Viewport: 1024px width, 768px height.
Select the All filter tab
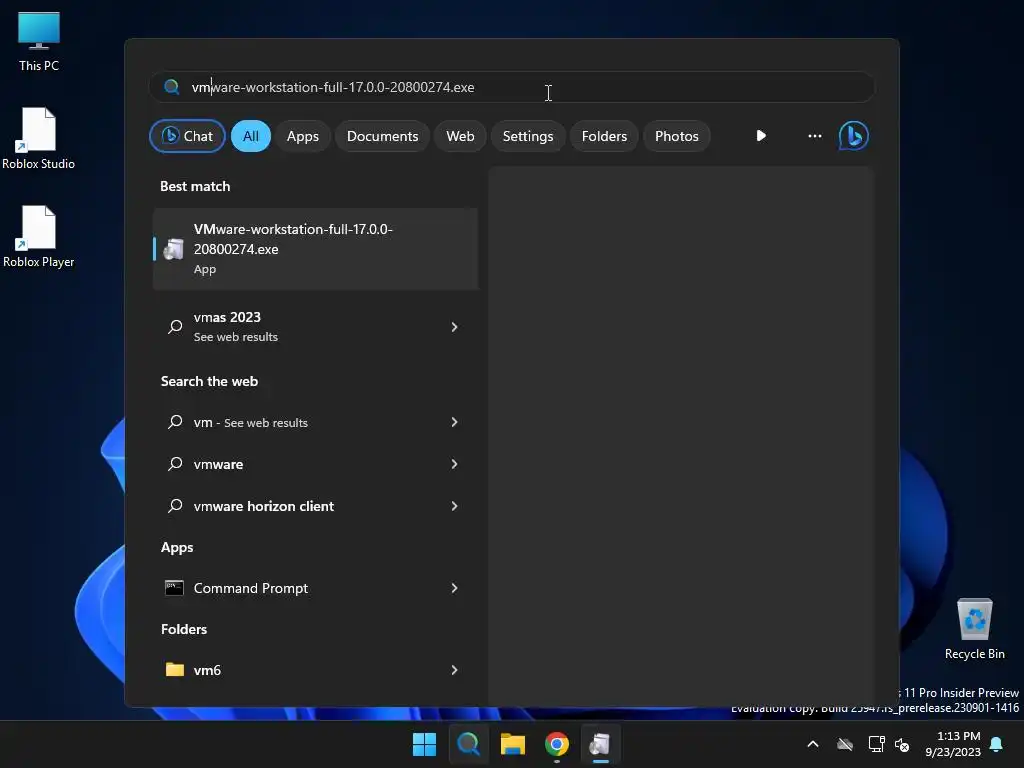tap(251, 136)
